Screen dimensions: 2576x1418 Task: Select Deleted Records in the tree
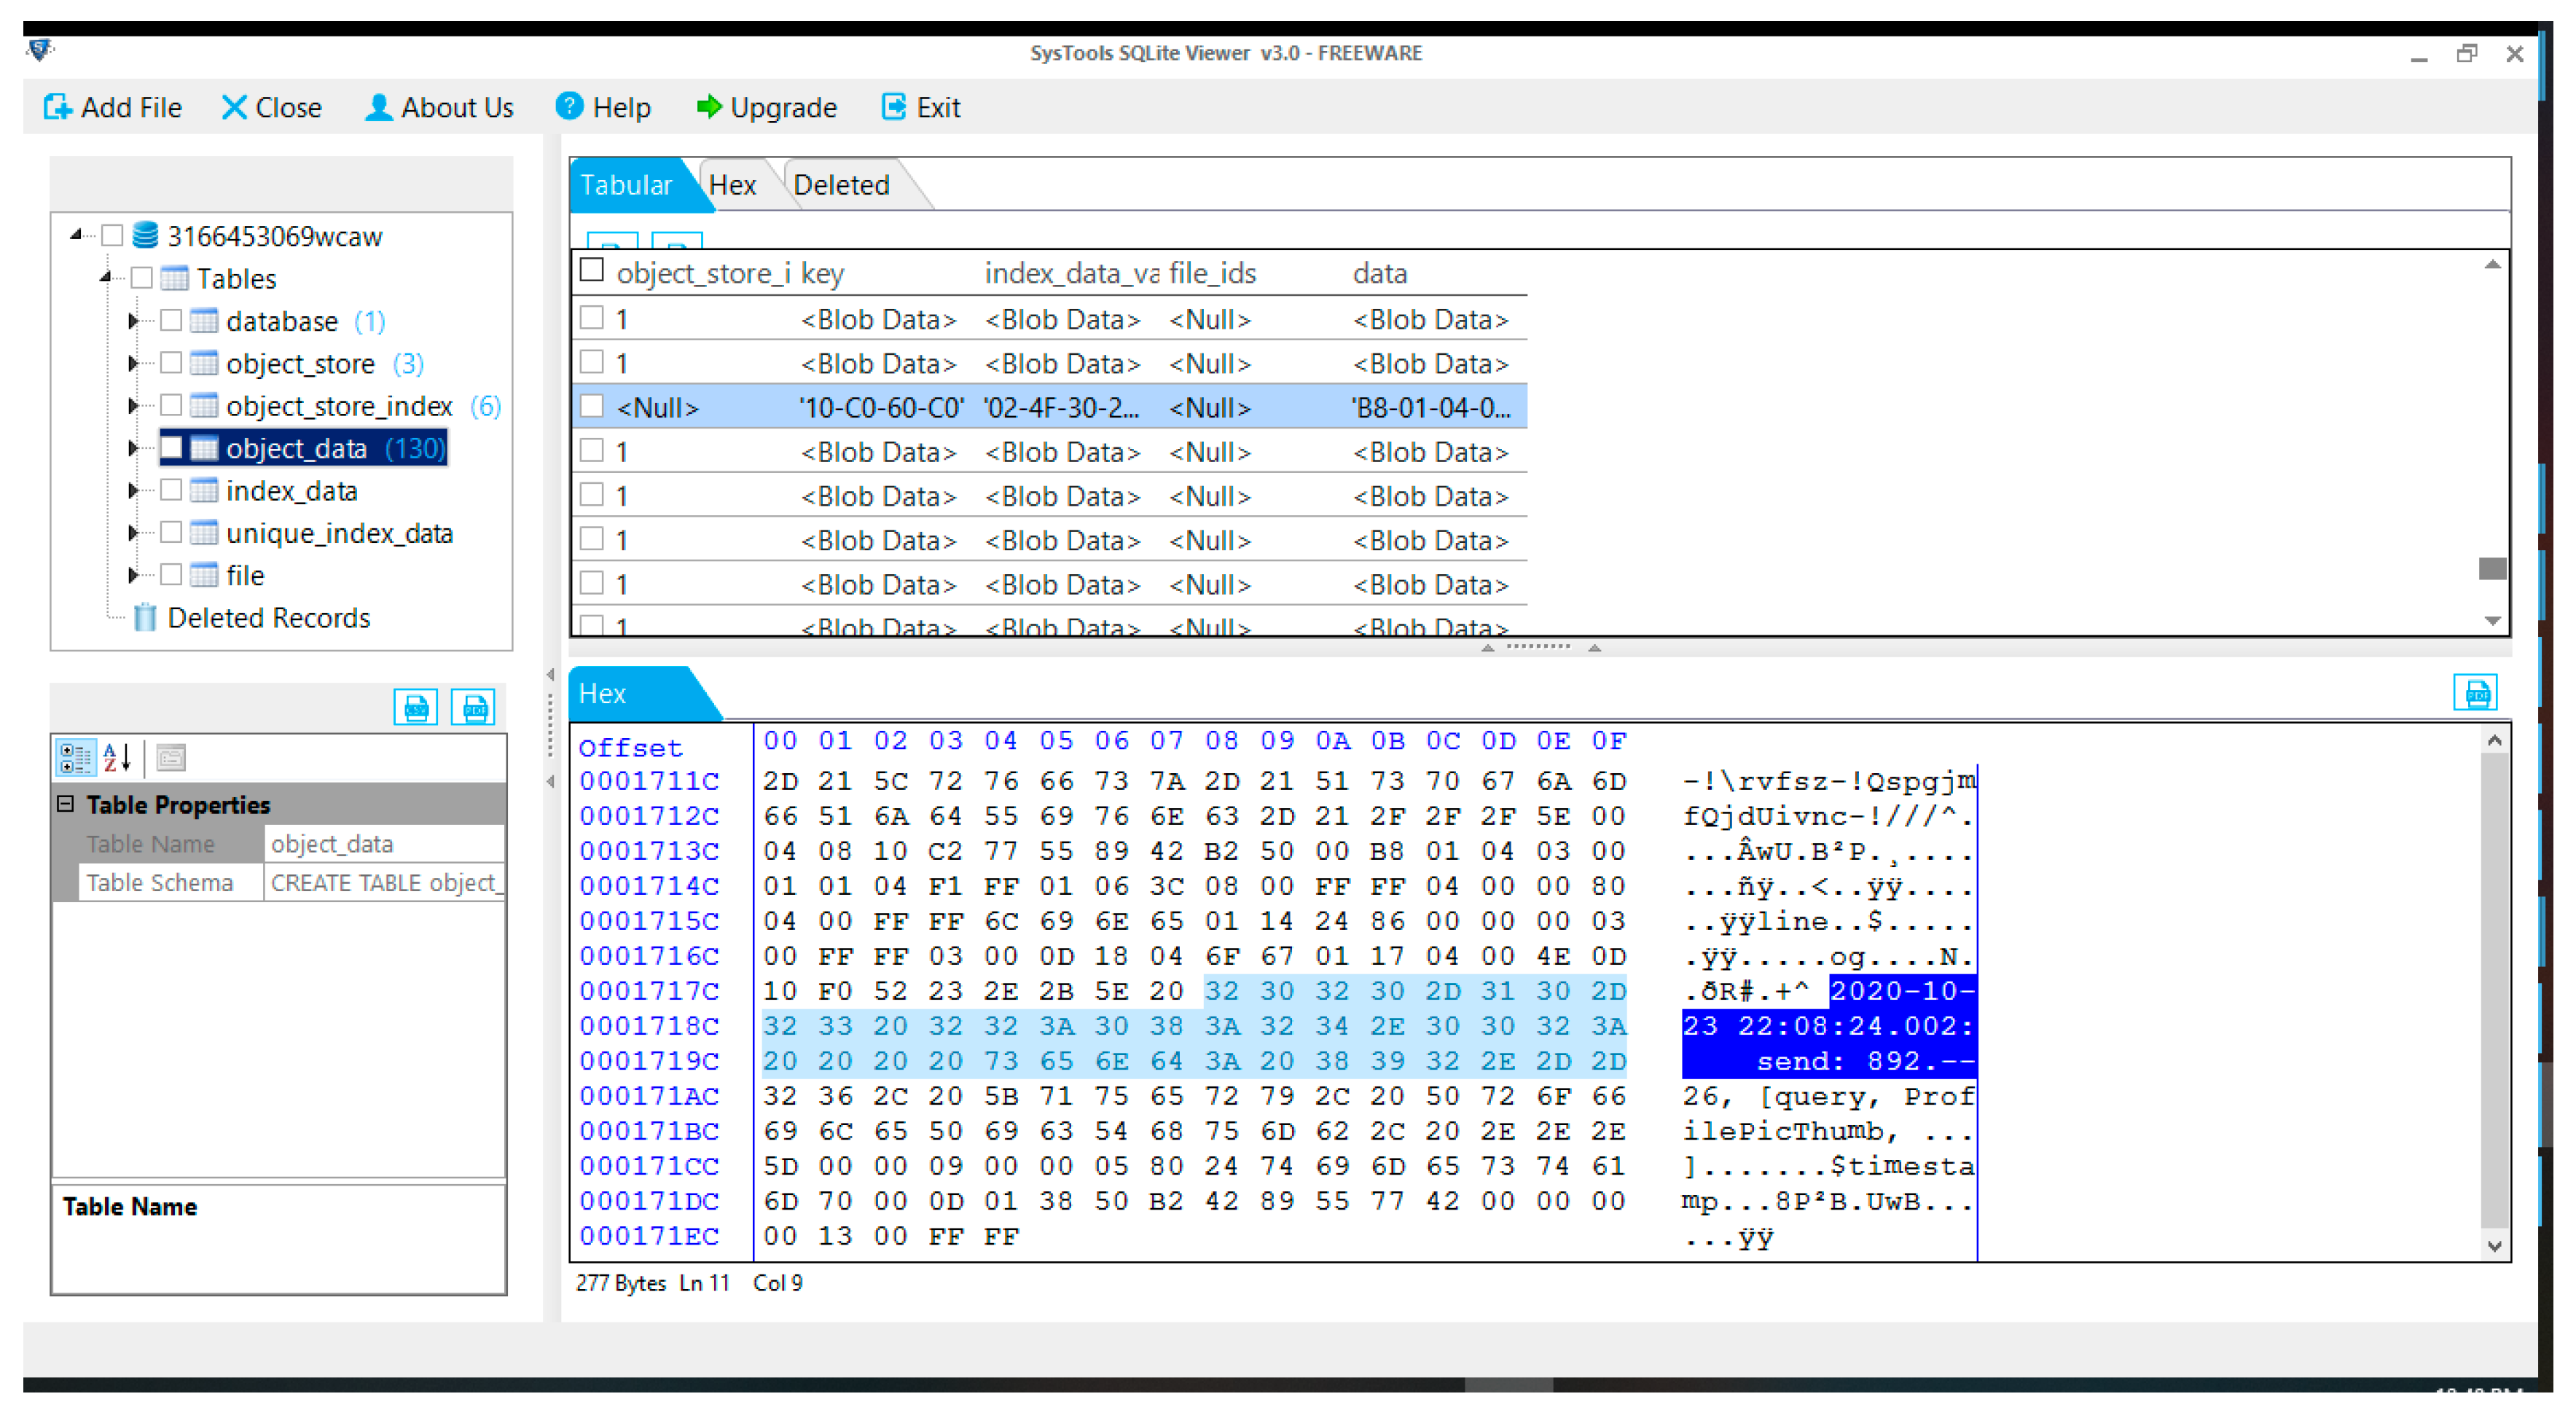coord(268,618)
